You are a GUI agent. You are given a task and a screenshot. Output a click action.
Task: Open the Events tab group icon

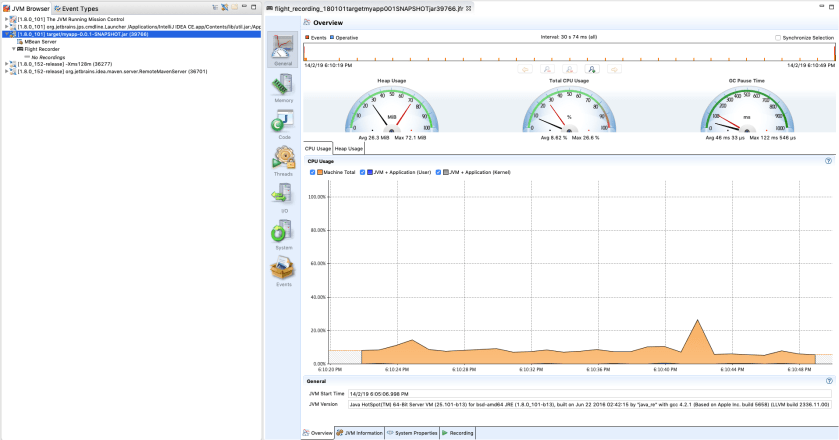[x=283, y=270]
